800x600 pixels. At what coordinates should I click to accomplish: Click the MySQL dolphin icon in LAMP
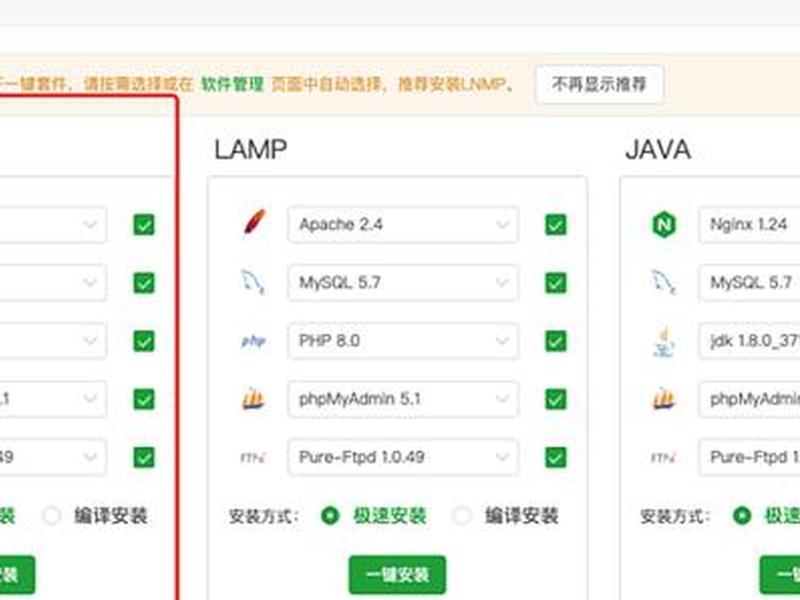click(253, 282)
